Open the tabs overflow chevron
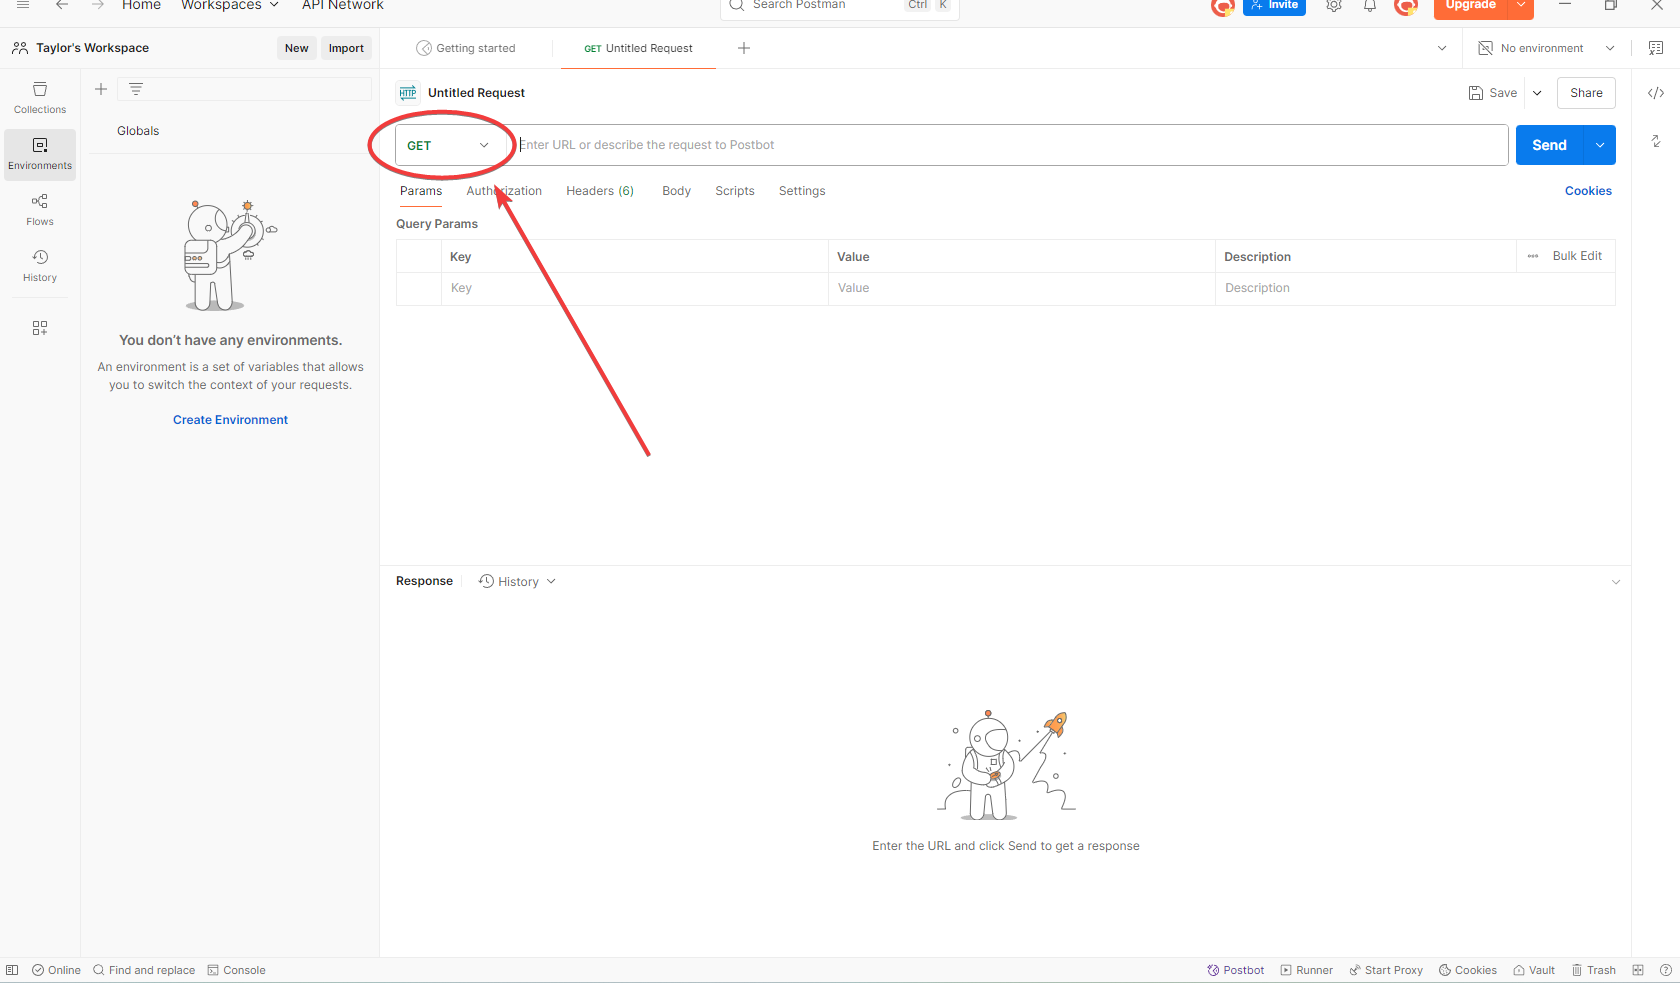Viewport: 1680px width, 983px height. point(1442,48)
